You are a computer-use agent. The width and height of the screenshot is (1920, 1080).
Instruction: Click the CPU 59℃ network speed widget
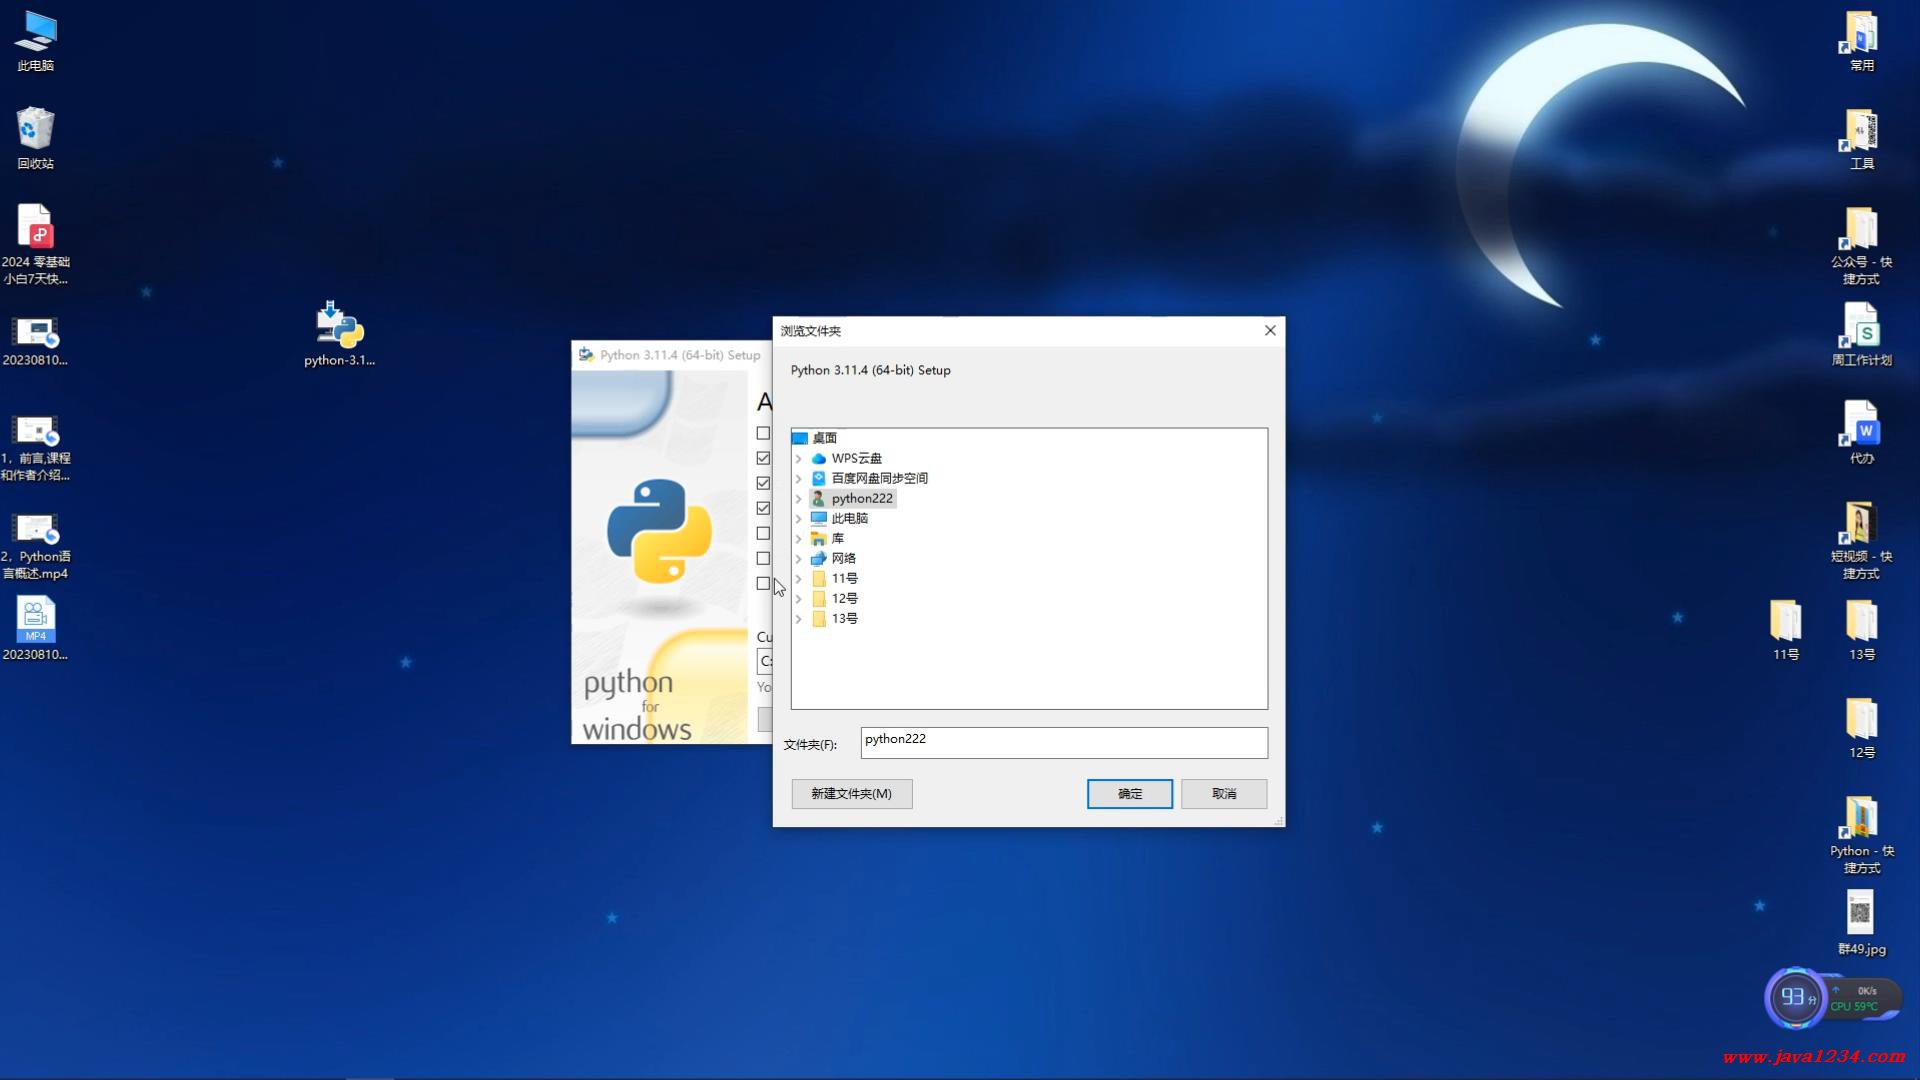[x=1864, y=998]
